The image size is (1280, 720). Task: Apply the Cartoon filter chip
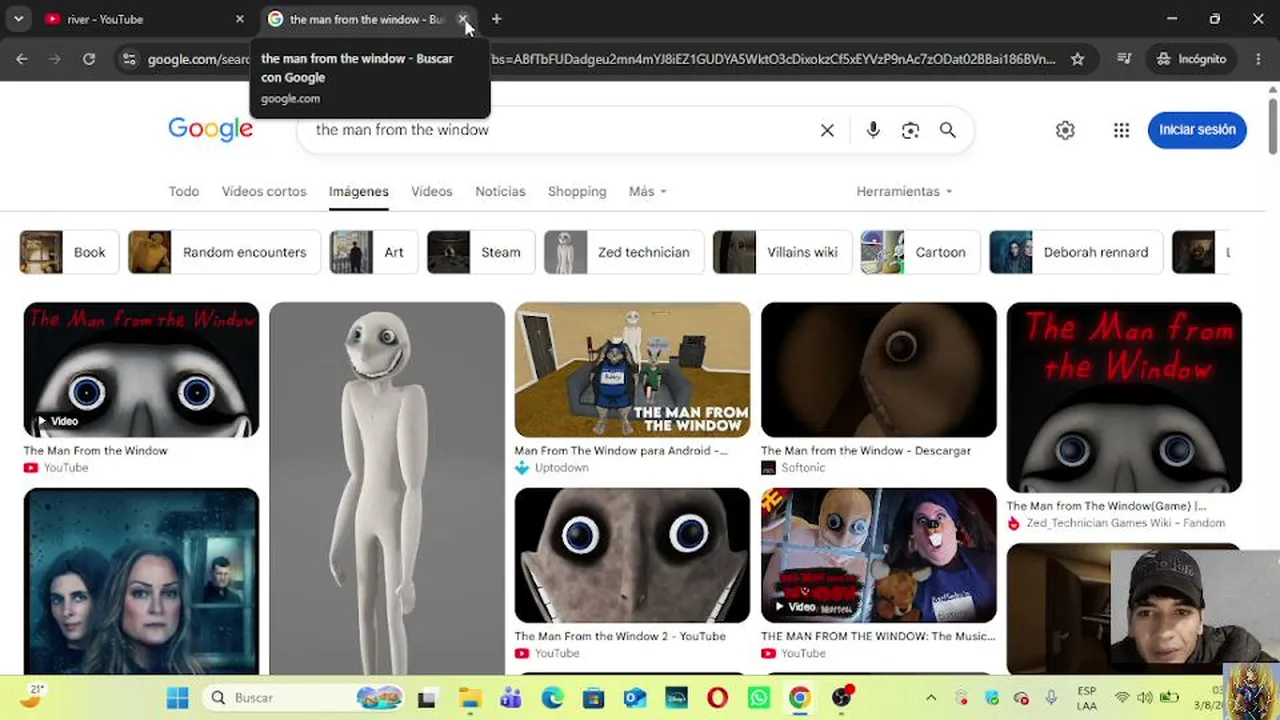coord(920,252)
